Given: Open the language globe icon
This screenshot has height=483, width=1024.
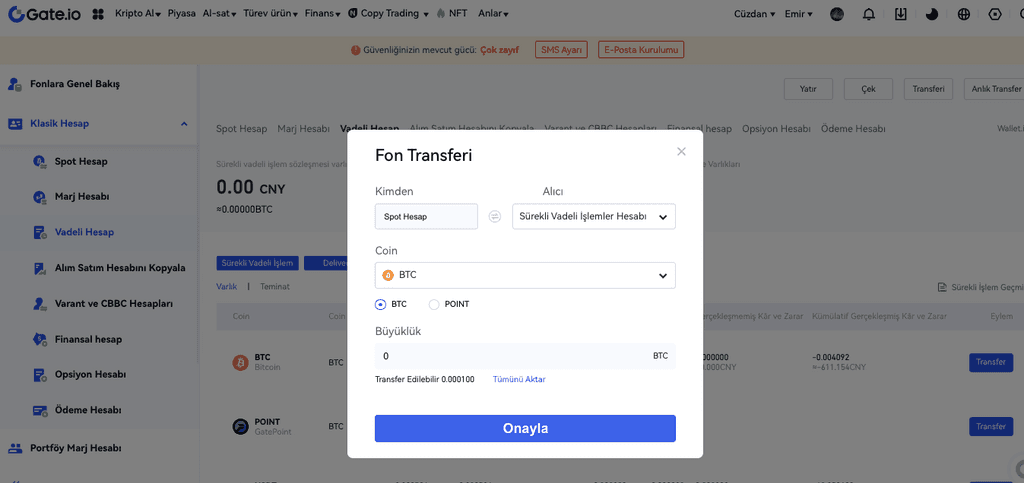Looking at the screenshot, I should pyautogui.click(x=963, y=15).
